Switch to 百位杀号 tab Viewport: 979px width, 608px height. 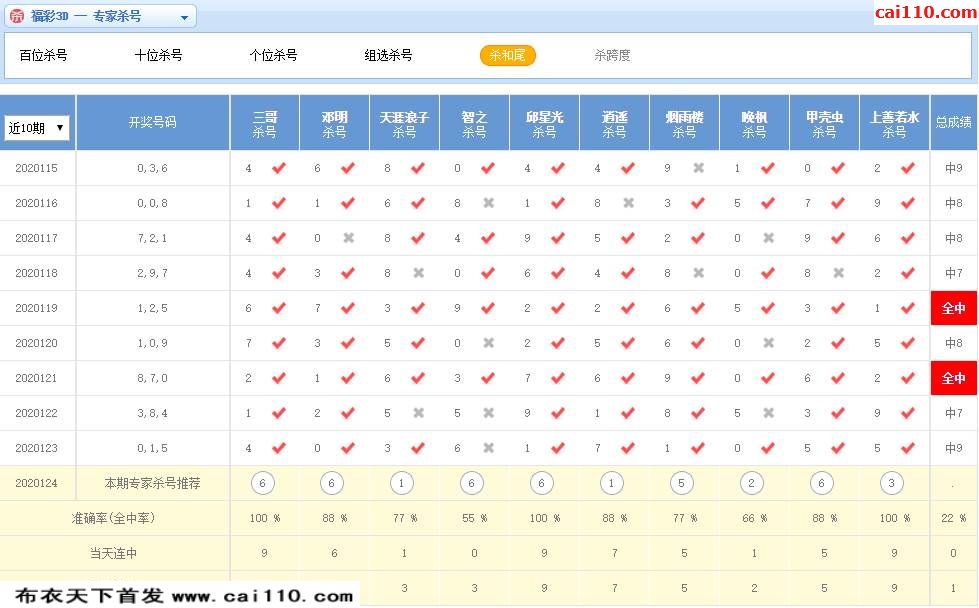coord(43,56)
